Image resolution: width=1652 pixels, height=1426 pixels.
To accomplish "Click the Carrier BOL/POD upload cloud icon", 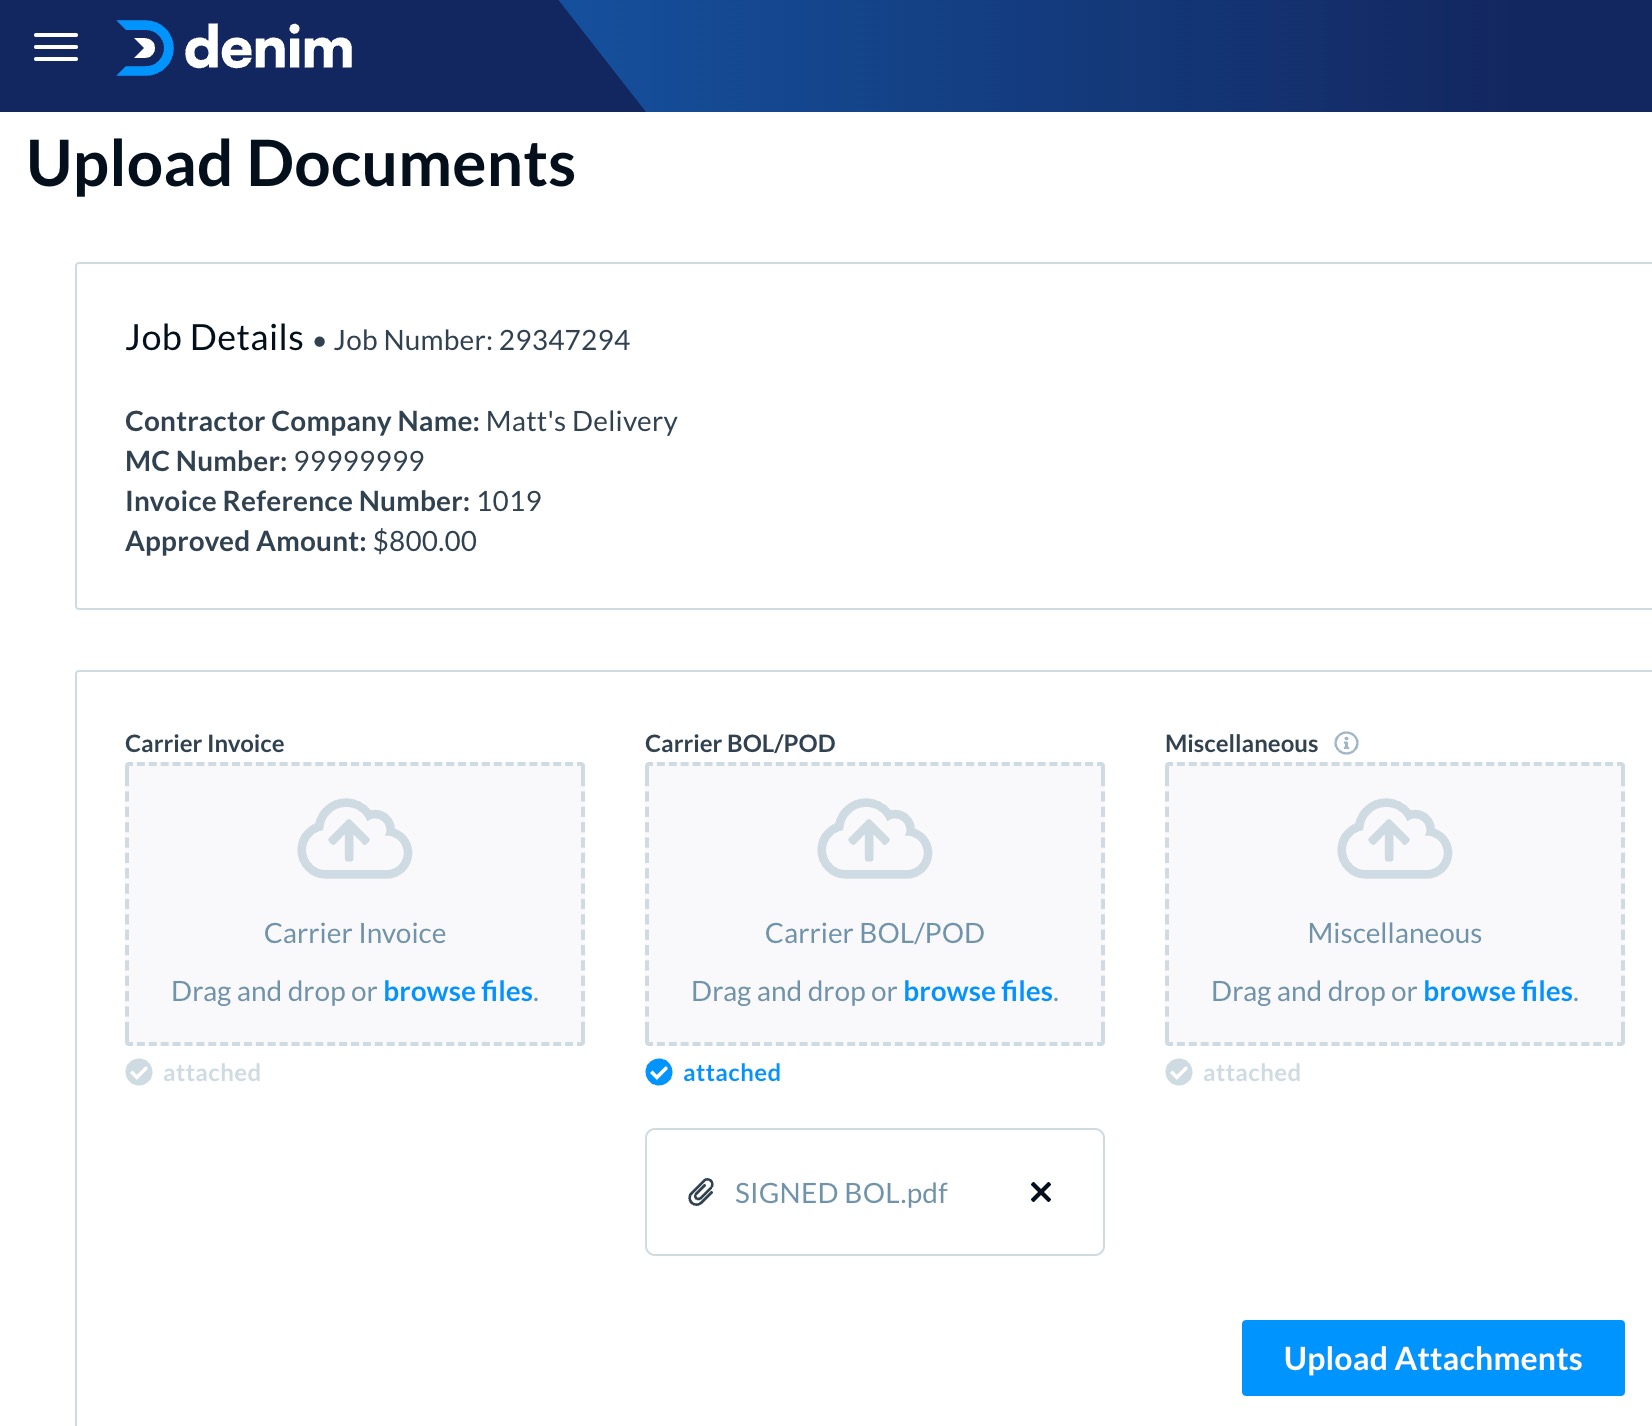I will (875, 839).
